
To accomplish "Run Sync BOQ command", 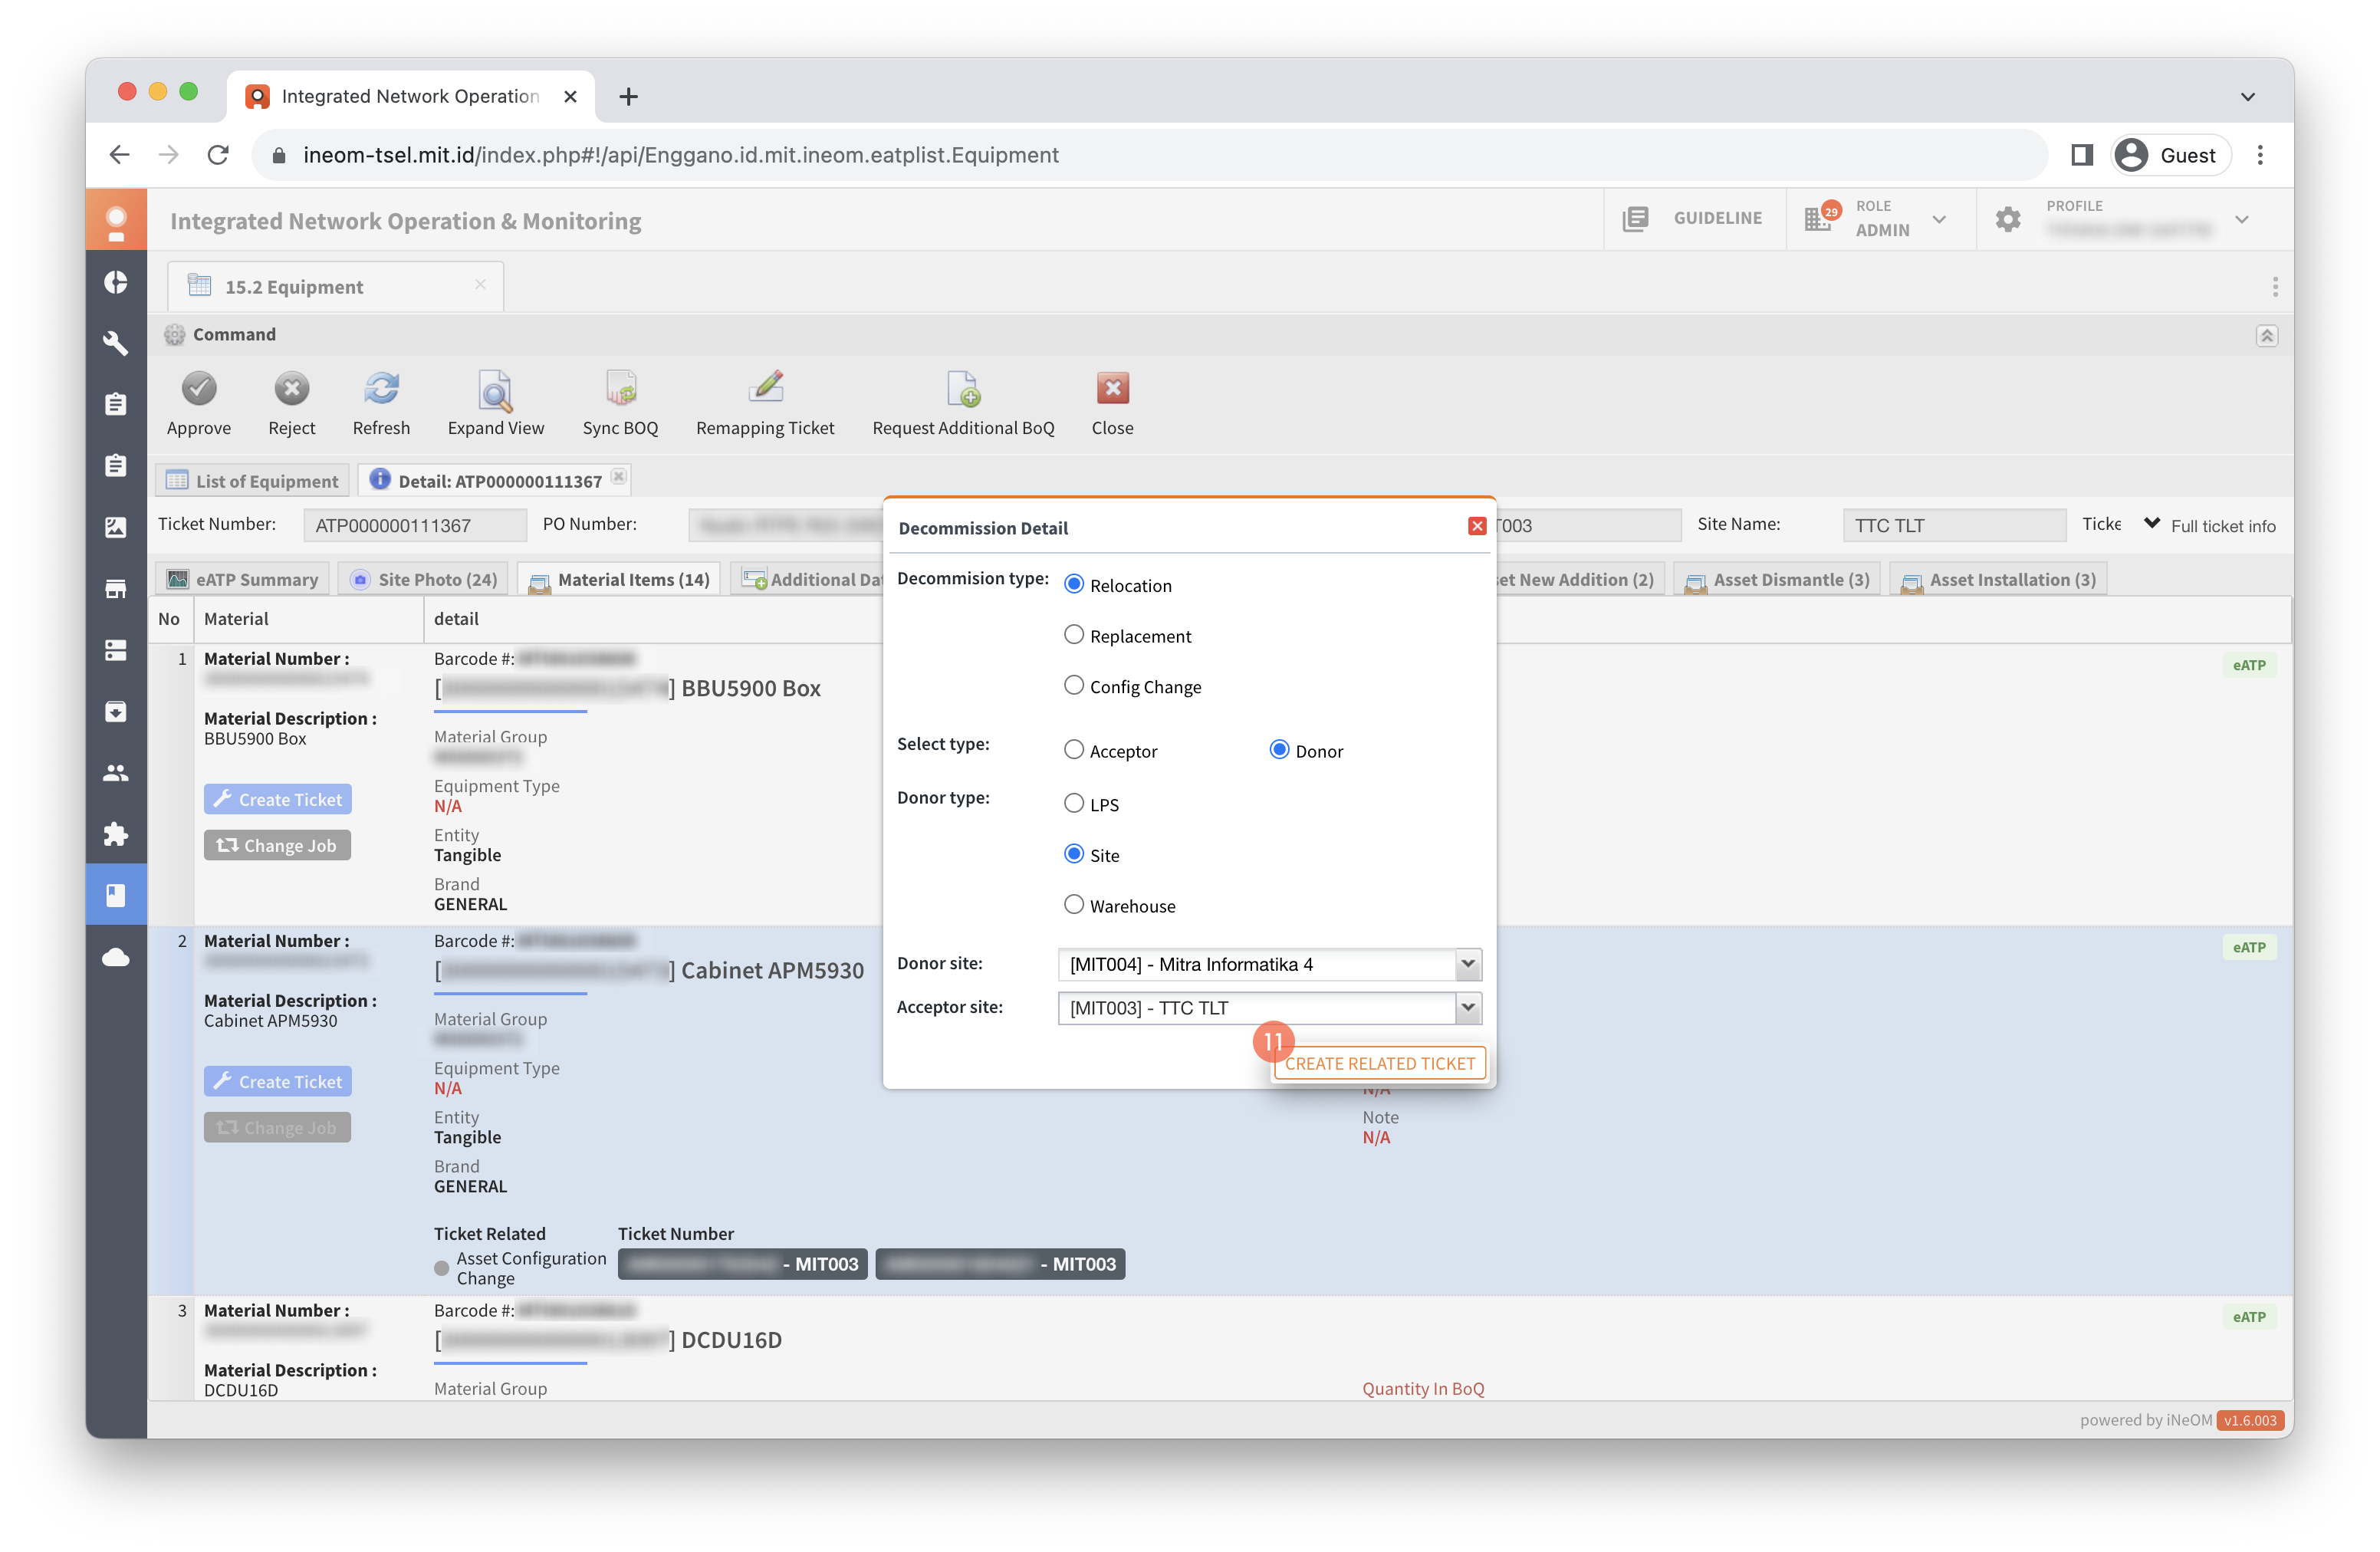I will click(x=620, y=389).
